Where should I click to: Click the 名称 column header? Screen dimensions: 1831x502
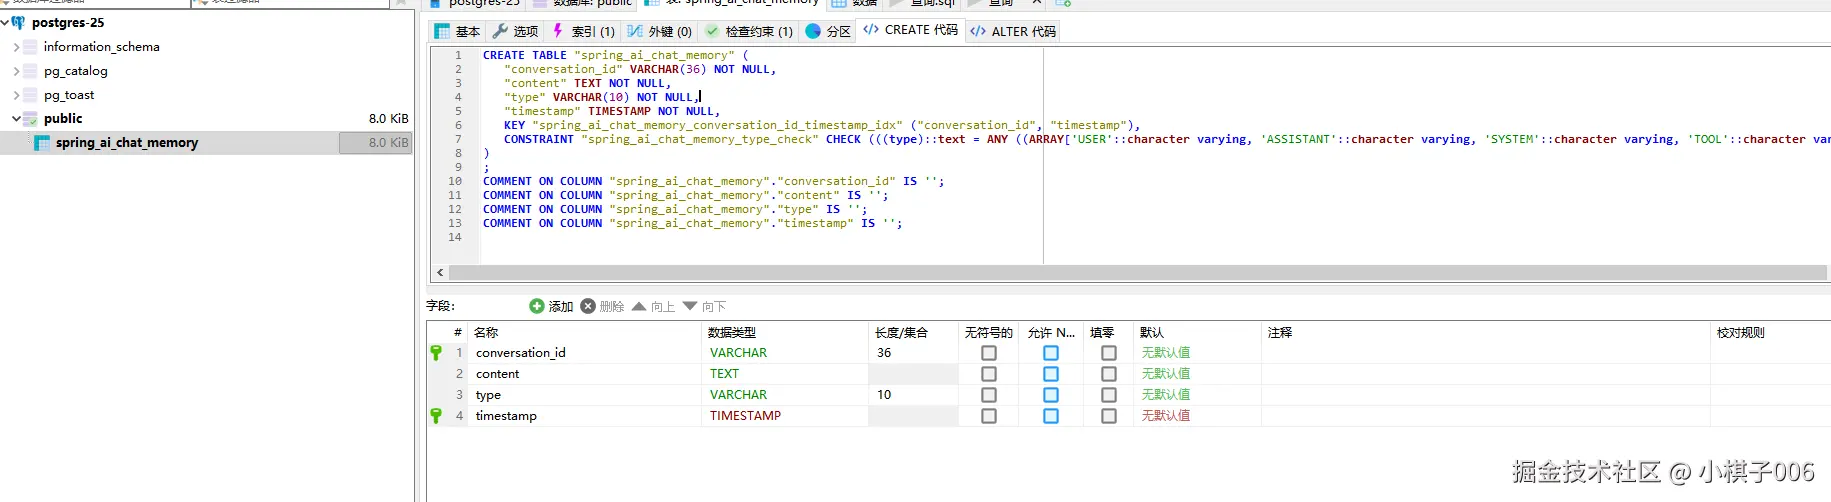[x=586, y=332]
